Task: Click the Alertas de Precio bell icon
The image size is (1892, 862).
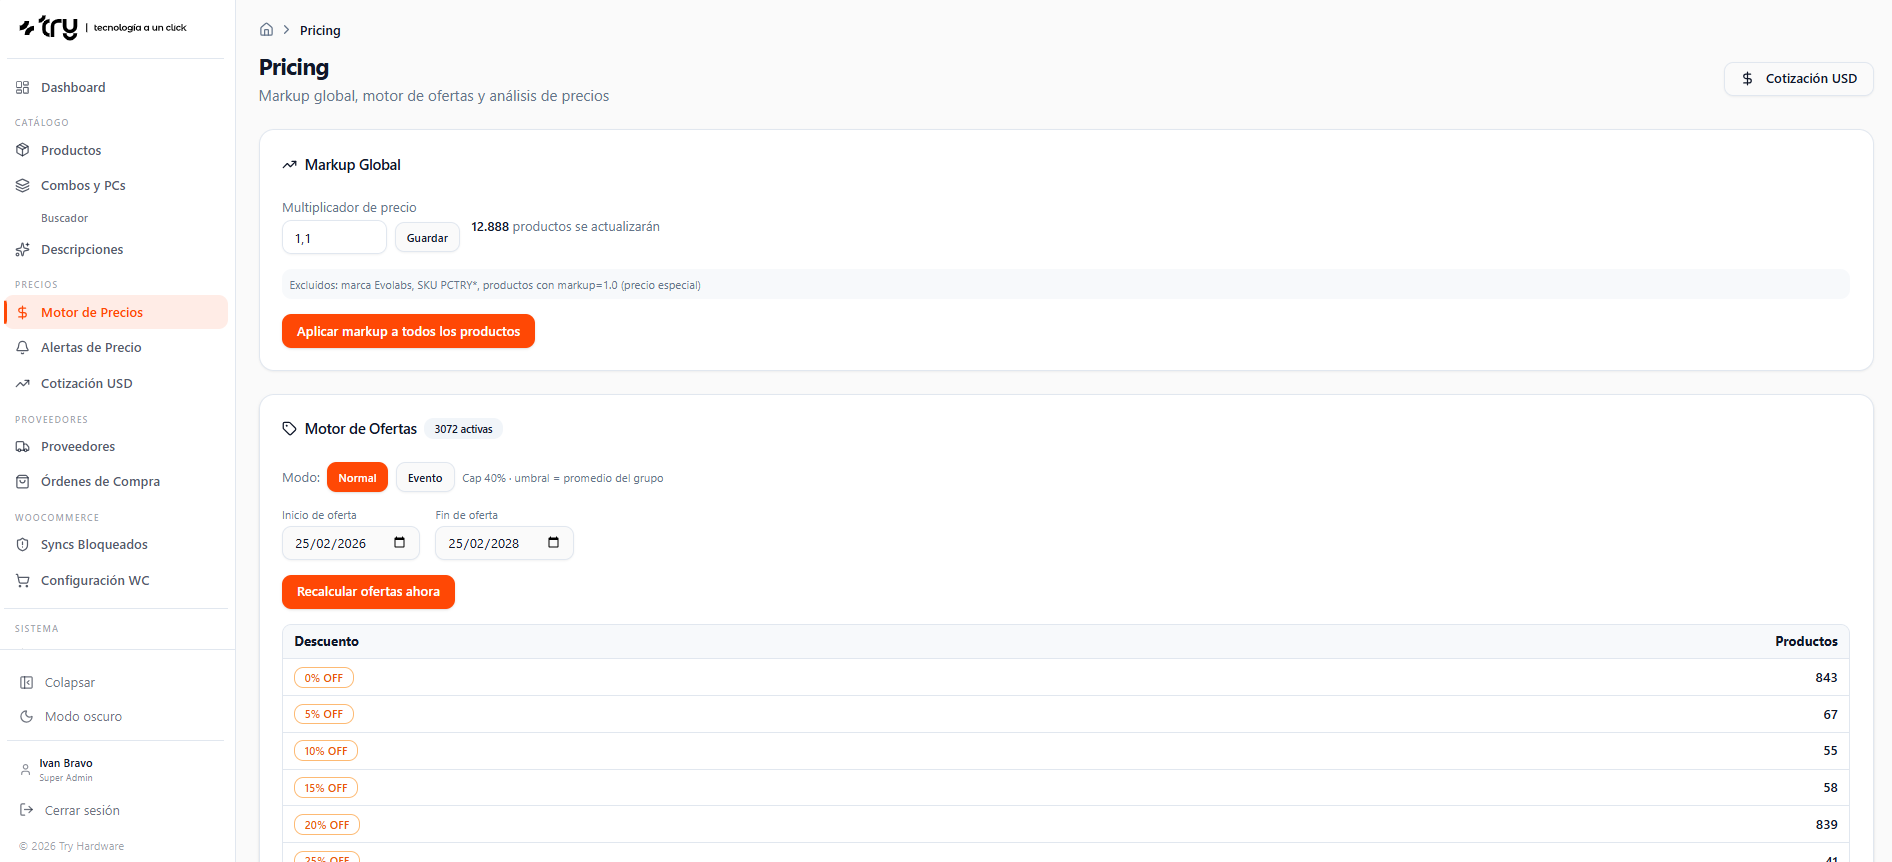Action: (x=23, y=348)
